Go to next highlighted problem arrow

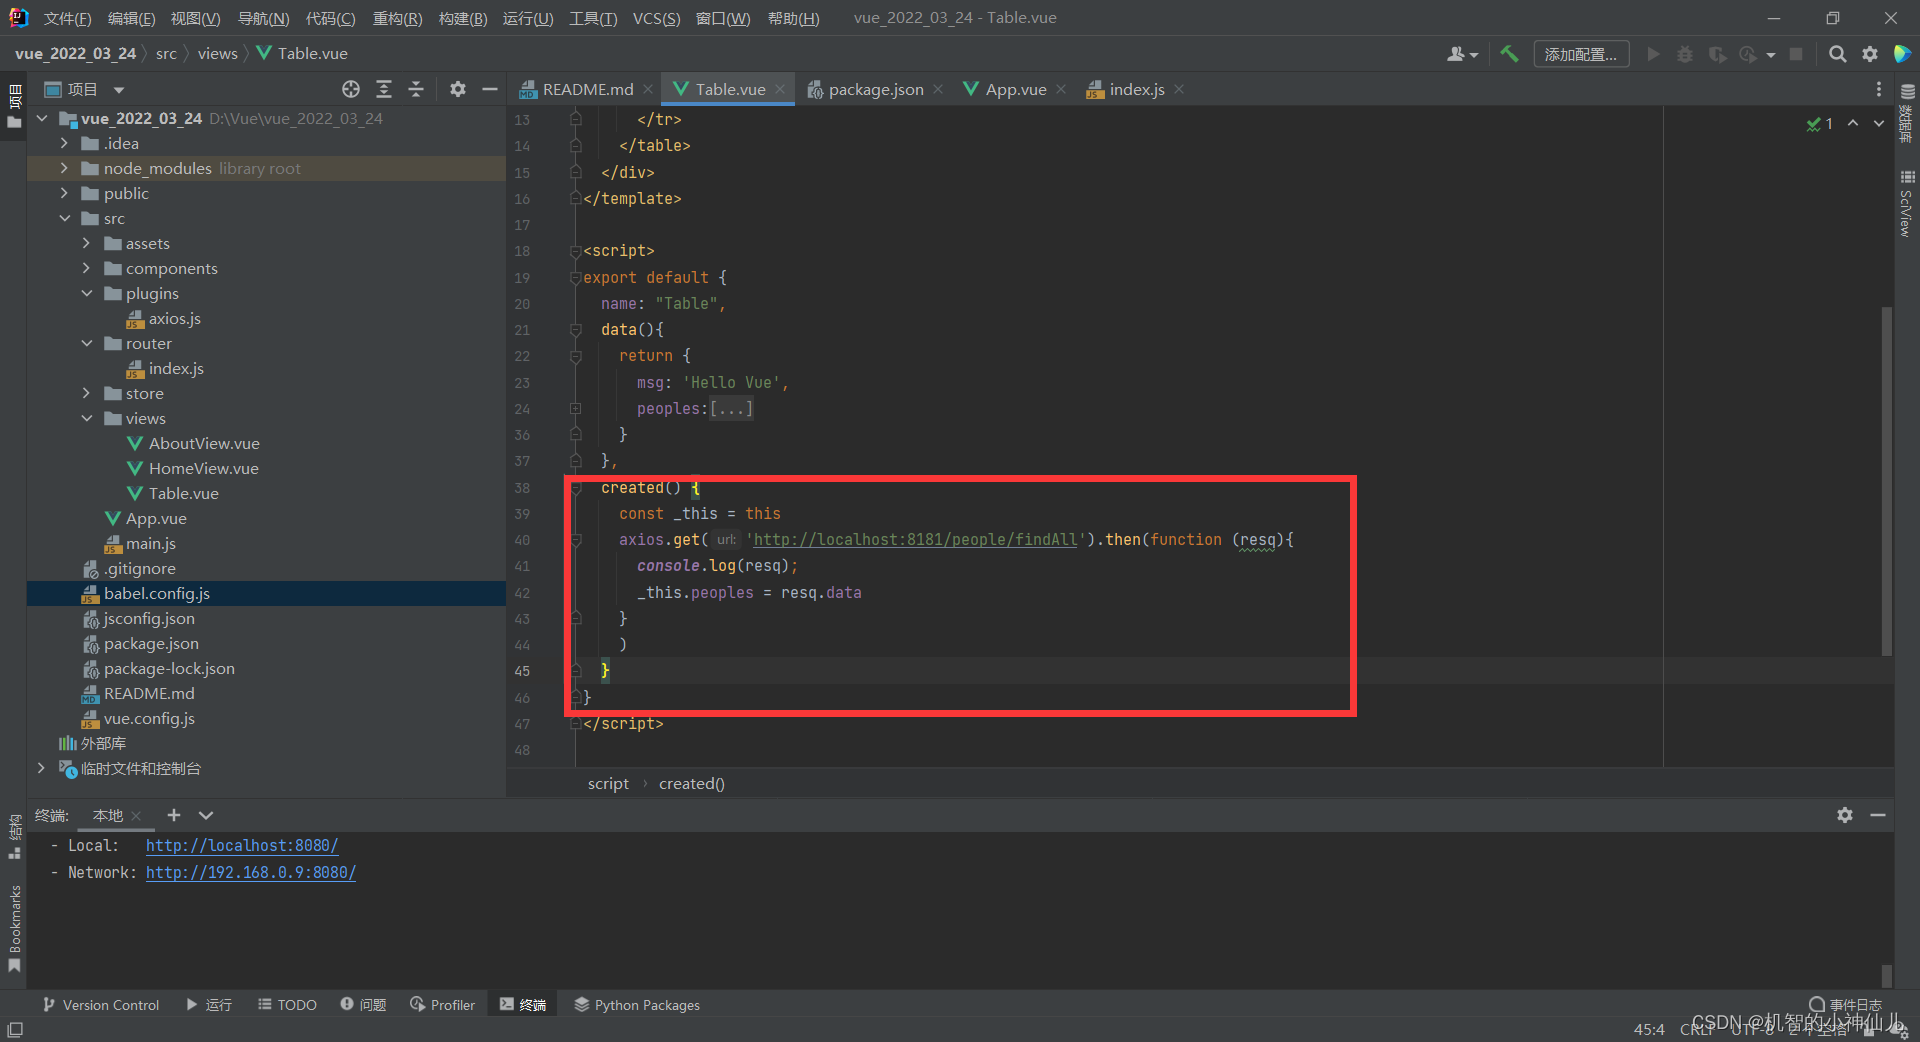pos(1879,123)
